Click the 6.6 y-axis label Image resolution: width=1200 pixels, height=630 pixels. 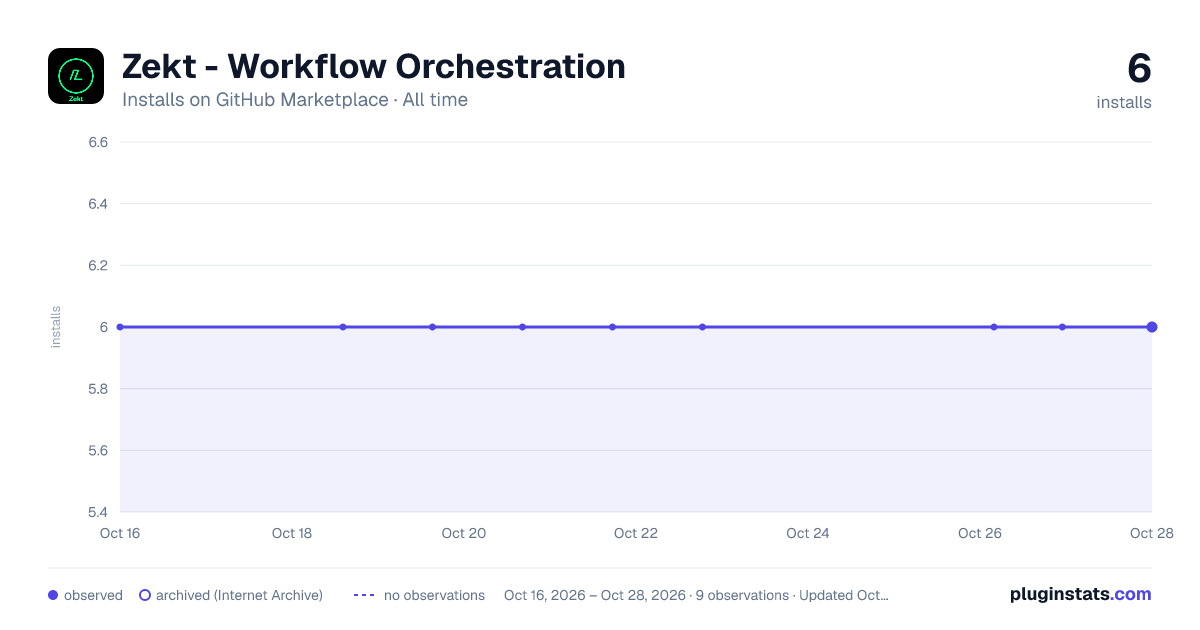coord(98,142)
